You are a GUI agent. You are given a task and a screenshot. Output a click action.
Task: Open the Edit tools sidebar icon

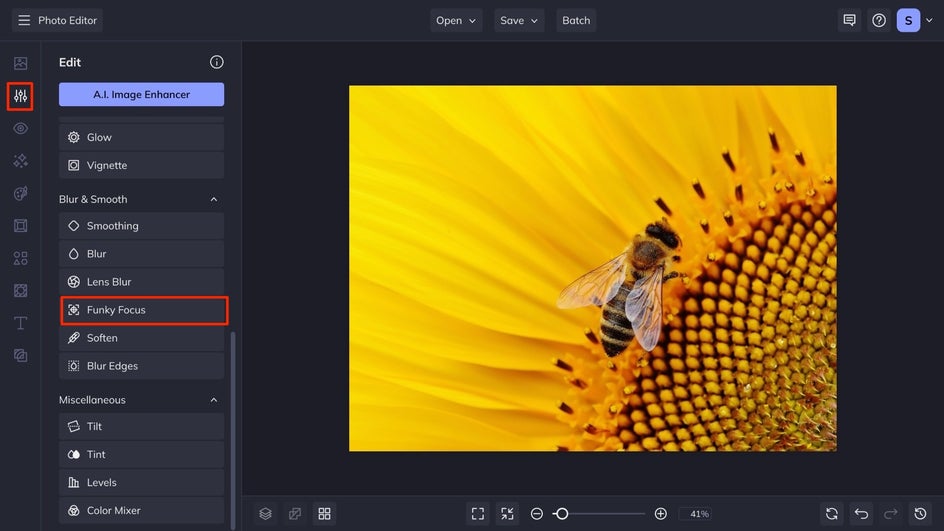pyautogui.click(x=20, y=96)
